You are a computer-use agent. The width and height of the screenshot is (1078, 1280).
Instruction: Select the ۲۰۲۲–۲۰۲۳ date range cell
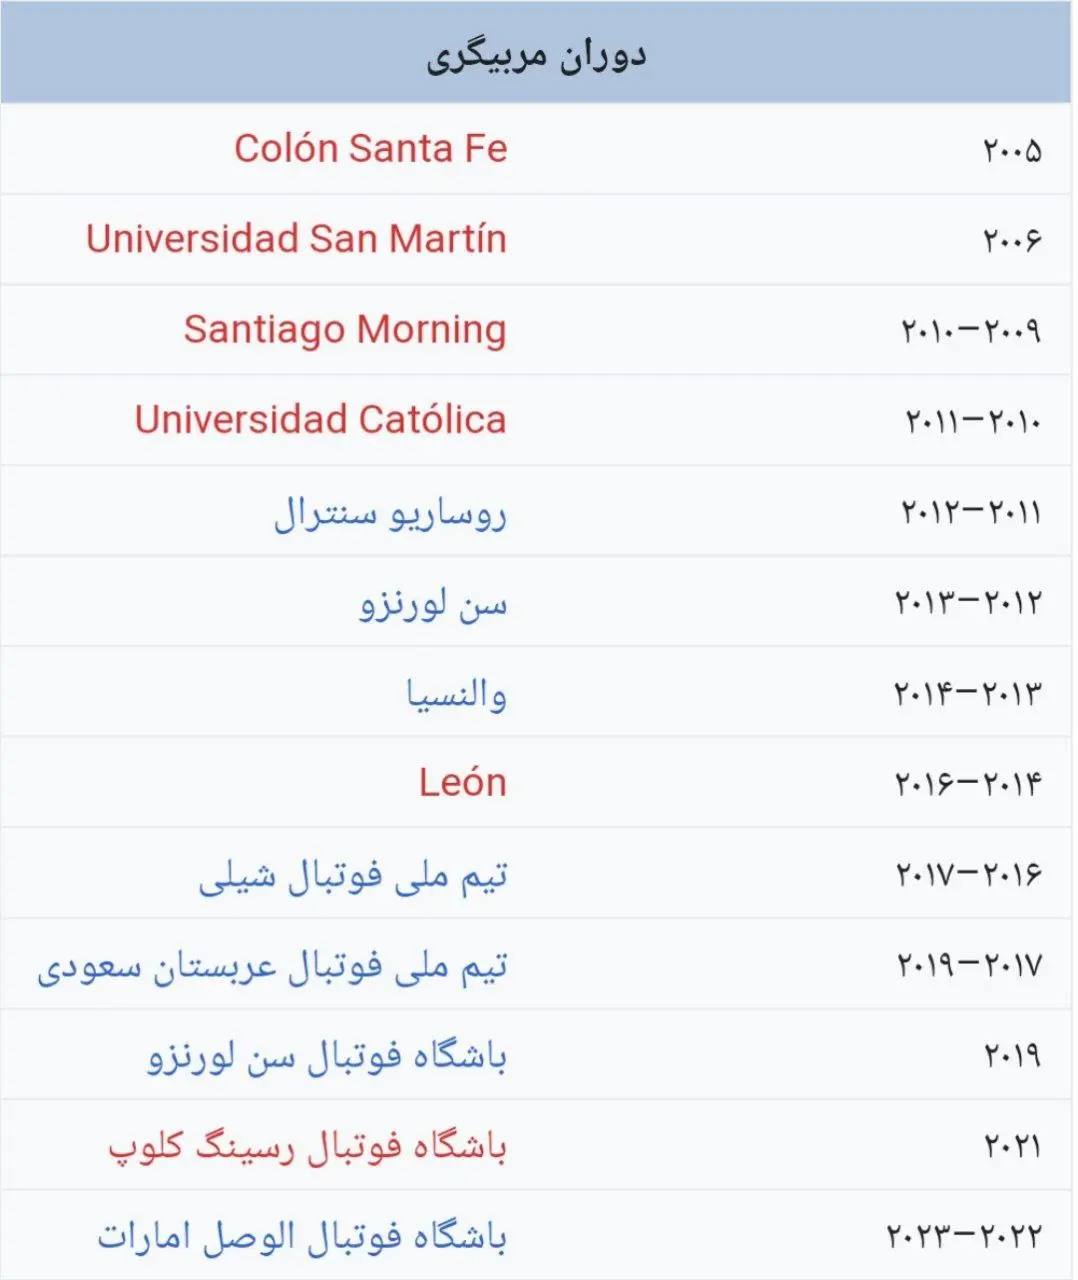click(x=964, y=1237)
